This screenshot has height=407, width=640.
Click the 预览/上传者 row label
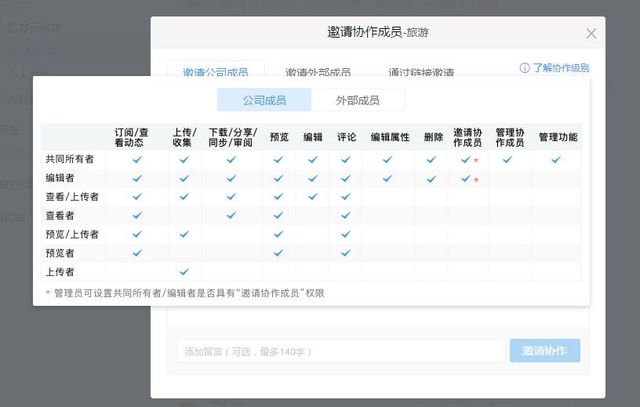click(72, 234)
